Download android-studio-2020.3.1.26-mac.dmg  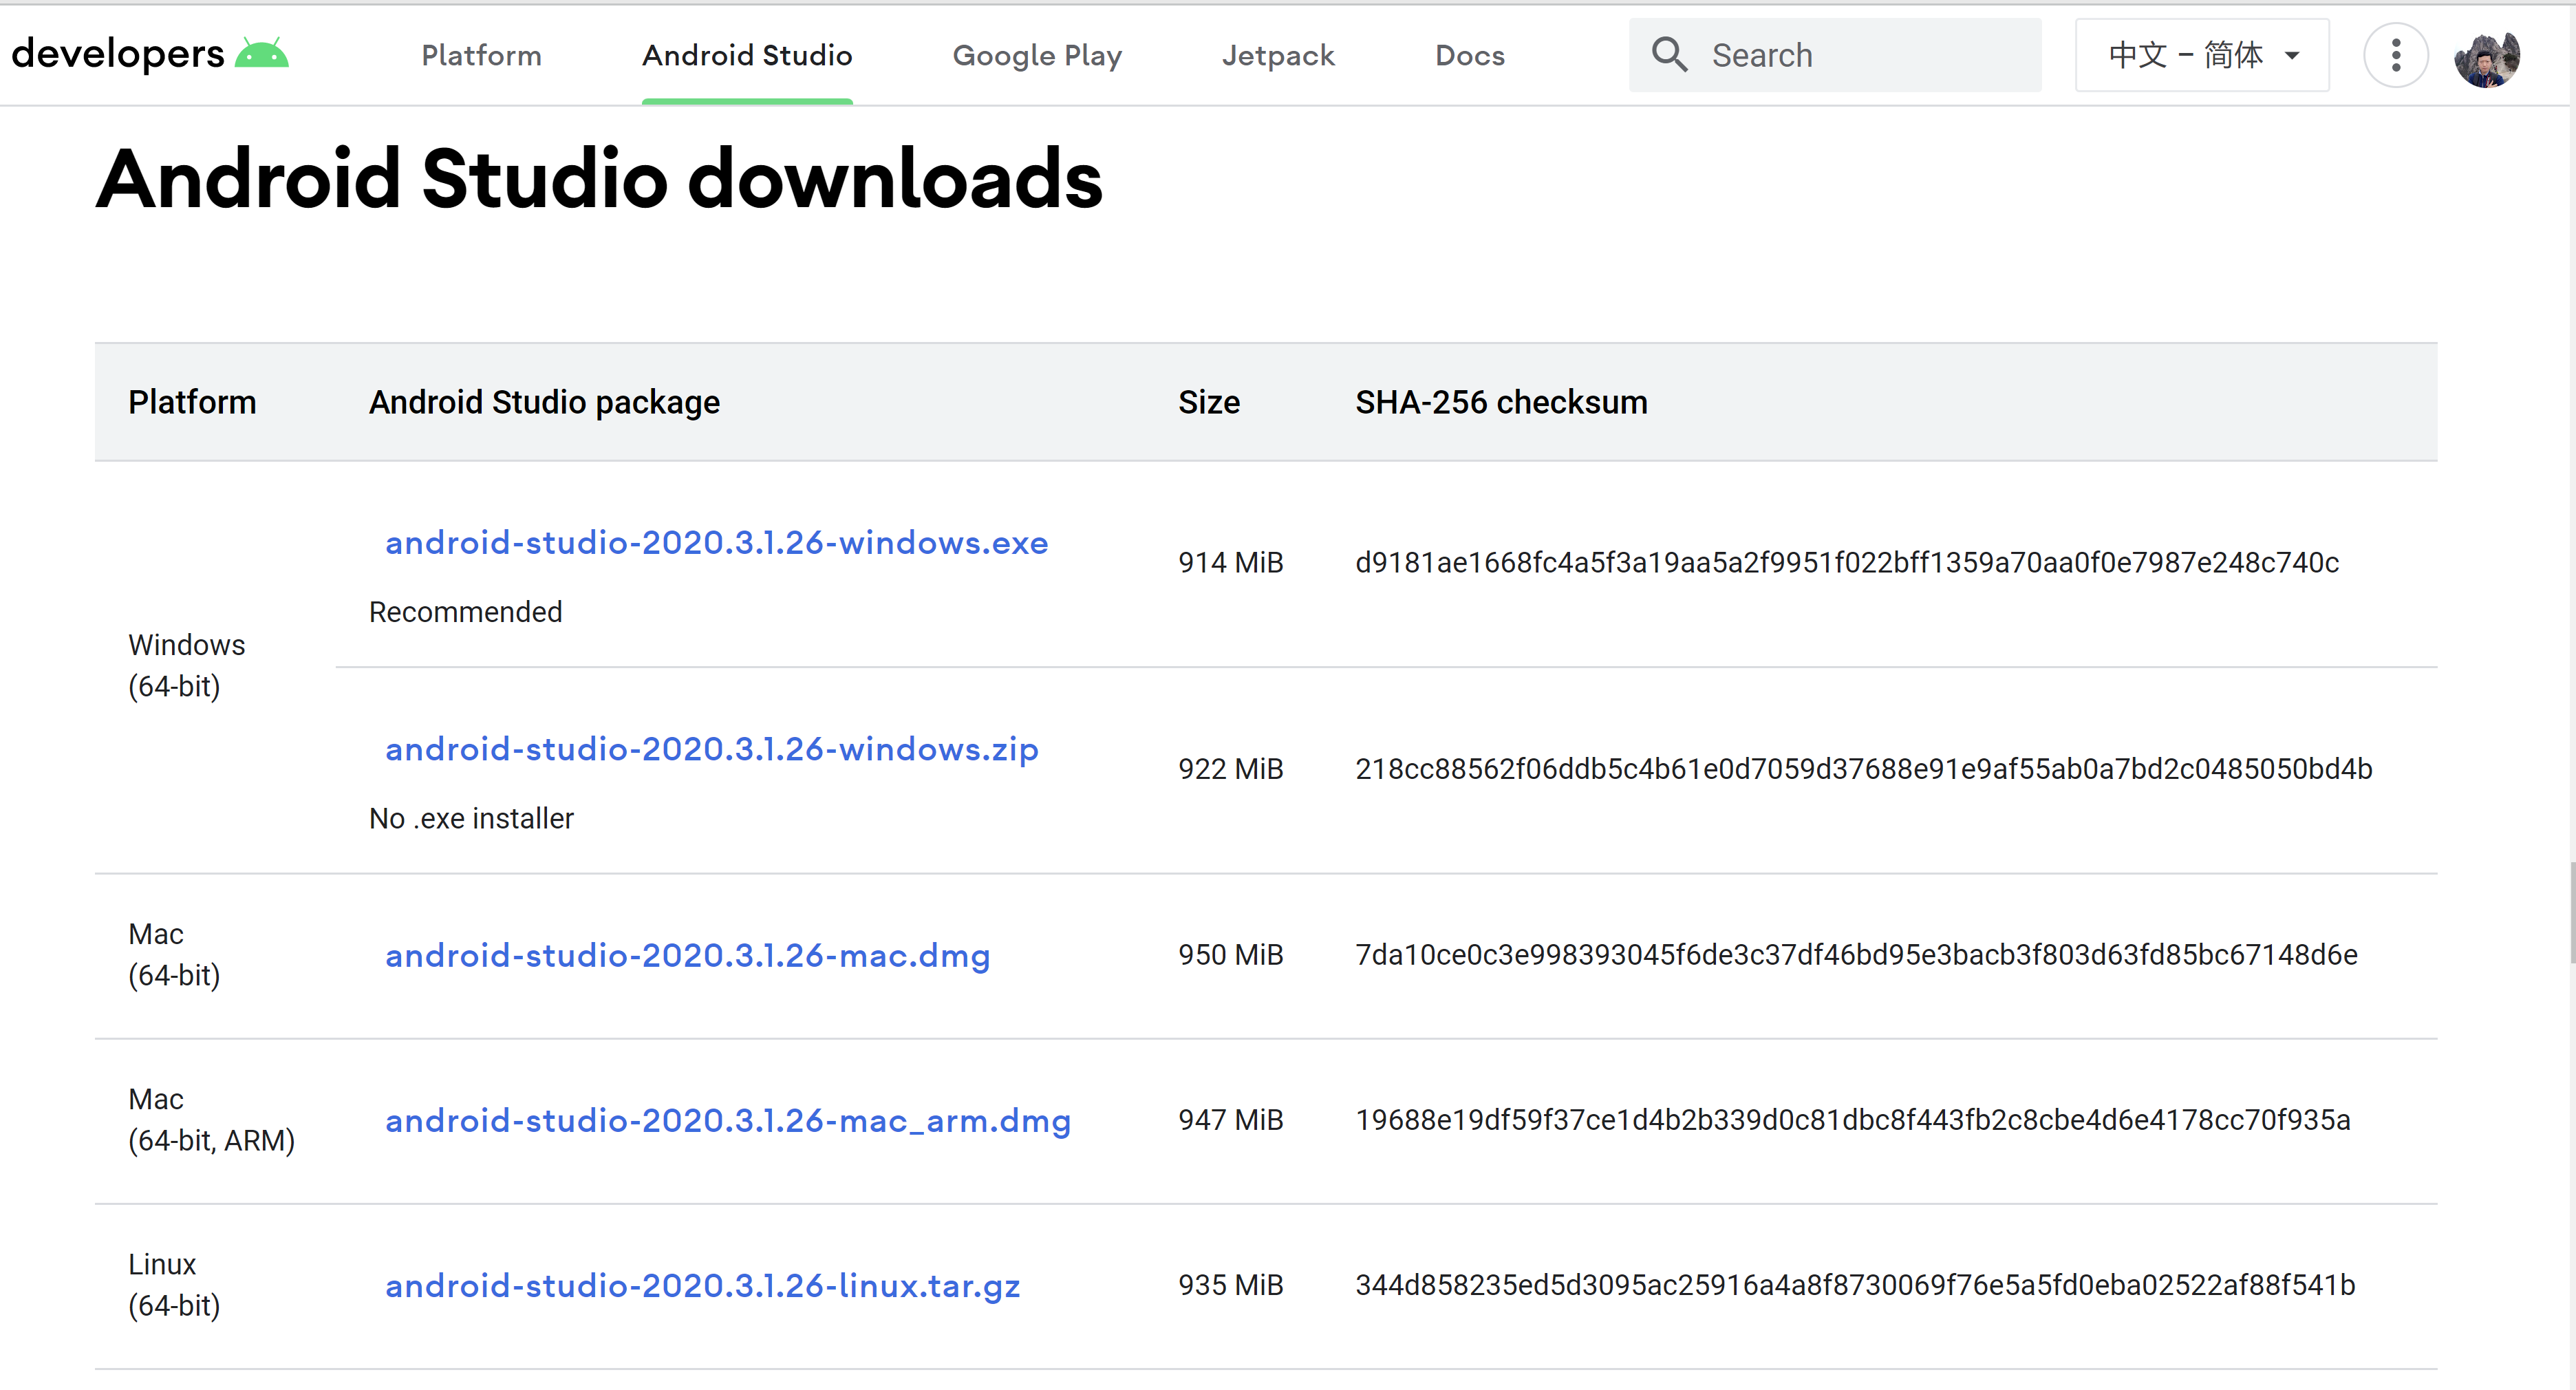point(687,955)
